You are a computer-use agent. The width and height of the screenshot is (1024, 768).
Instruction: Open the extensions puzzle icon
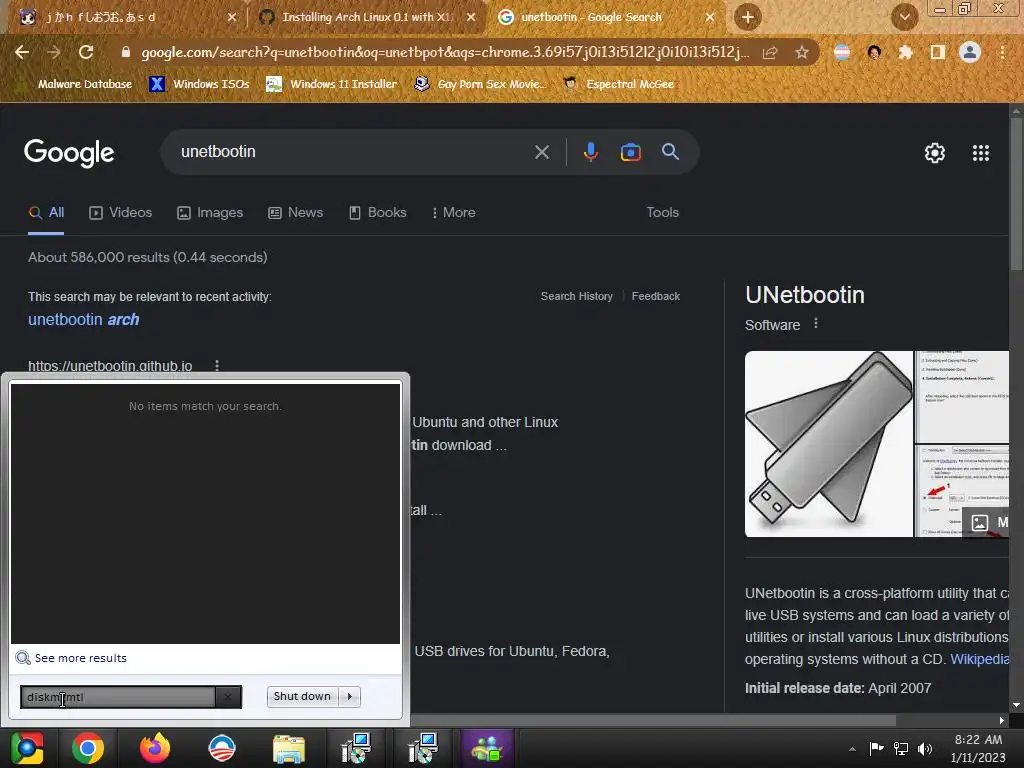(x=905, y=52)
